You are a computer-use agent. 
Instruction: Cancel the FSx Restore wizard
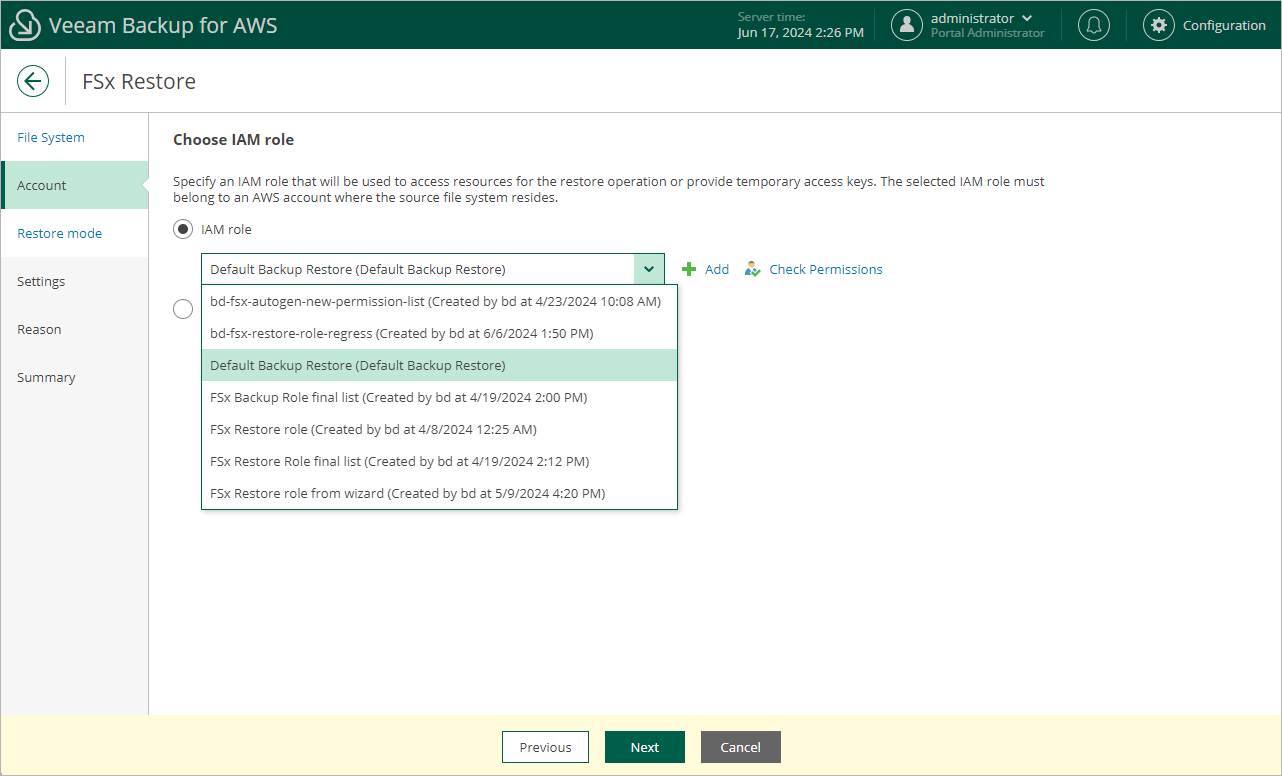(741, 747)
